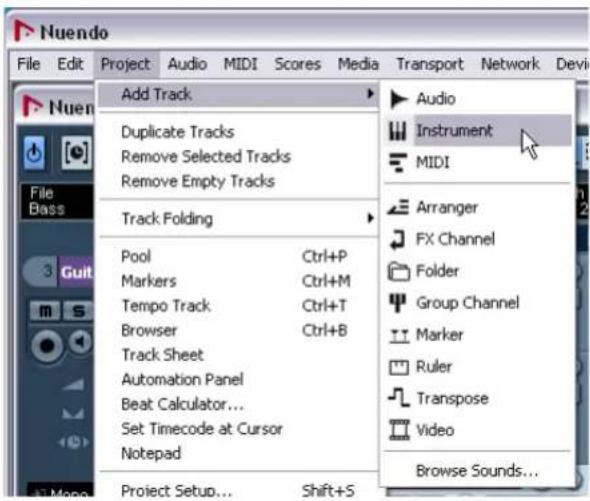Open the Automation Panel entry
Image resolution: width=590 pixels, height=501 pixels.
(238, 379)
